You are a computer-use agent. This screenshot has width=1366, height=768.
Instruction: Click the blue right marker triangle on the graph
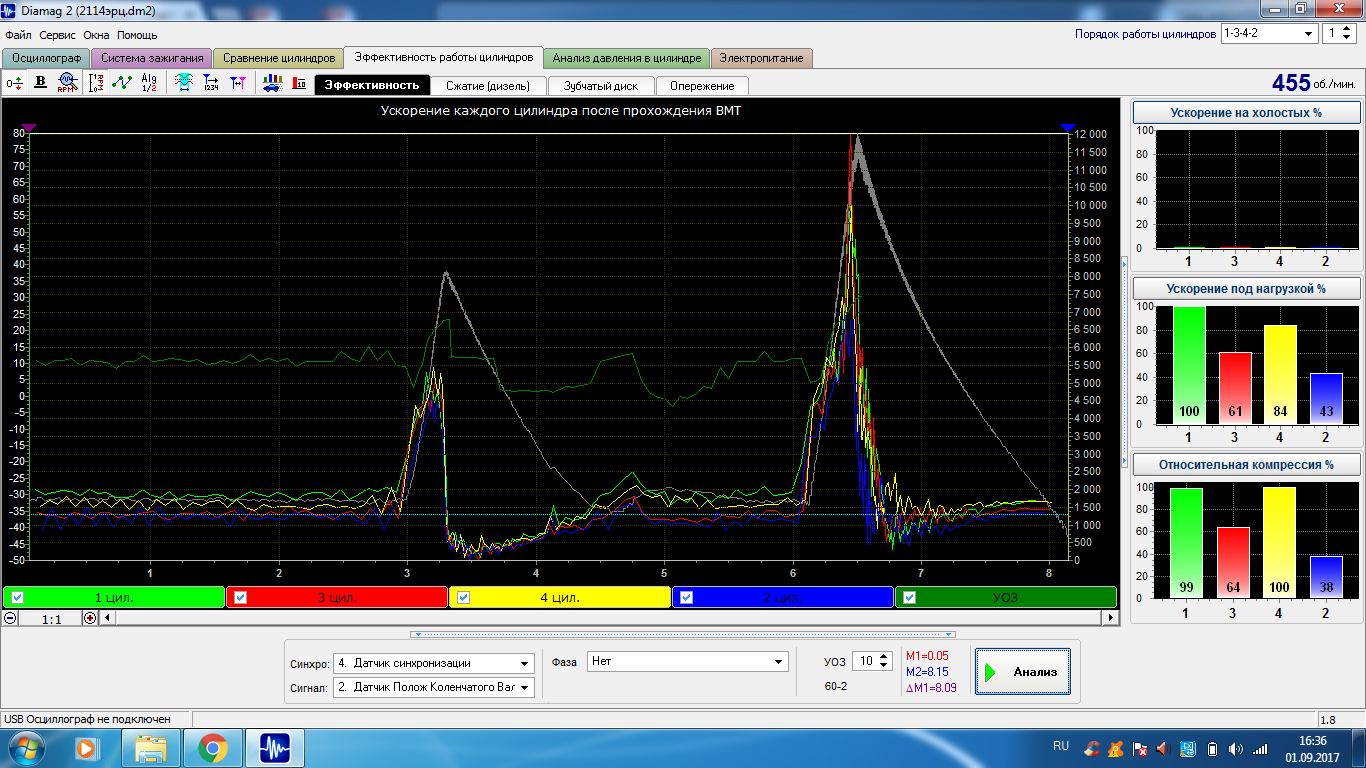[1067, 128]
